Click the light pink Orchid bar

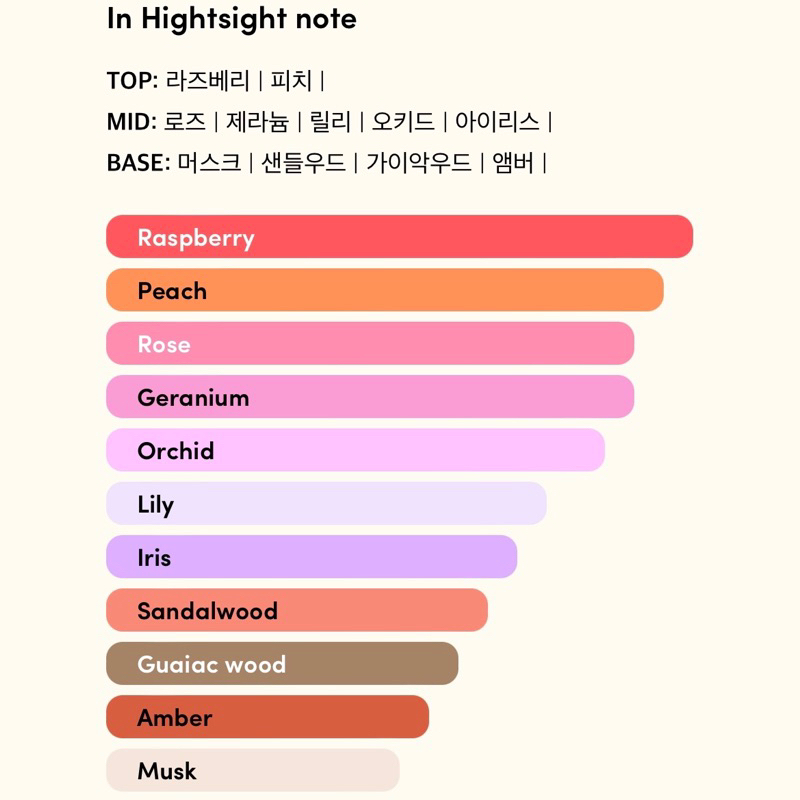tap(355, 450)
